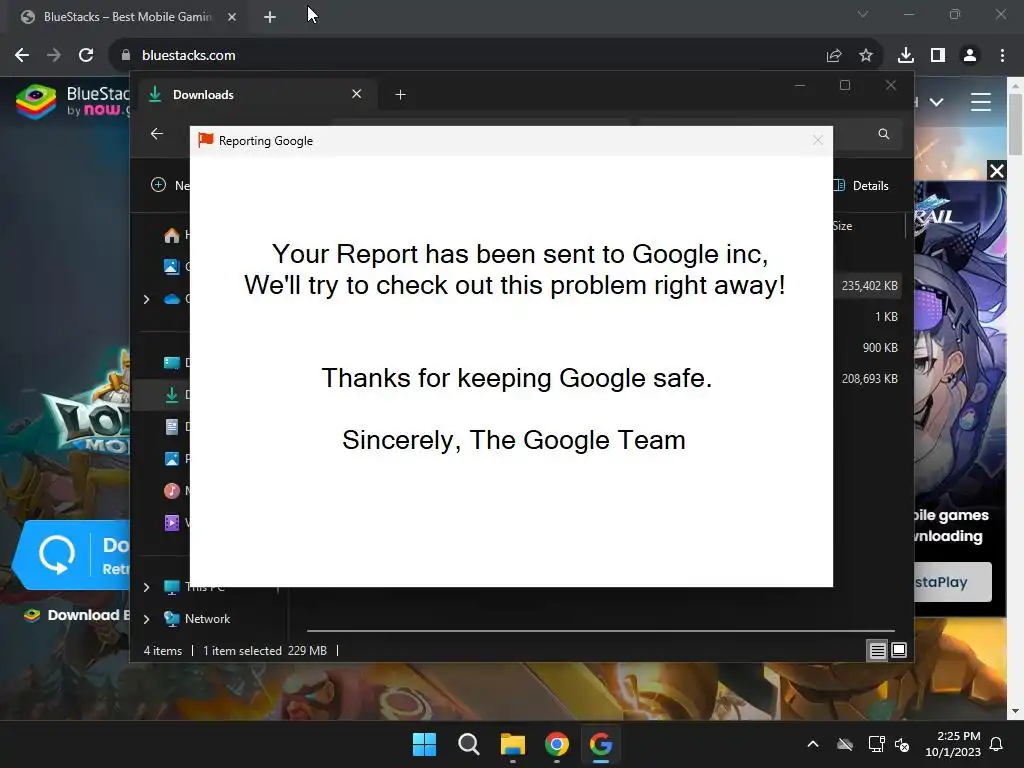
Task: Click the blue Download BlueStacks button
Action: pos(71,555)
